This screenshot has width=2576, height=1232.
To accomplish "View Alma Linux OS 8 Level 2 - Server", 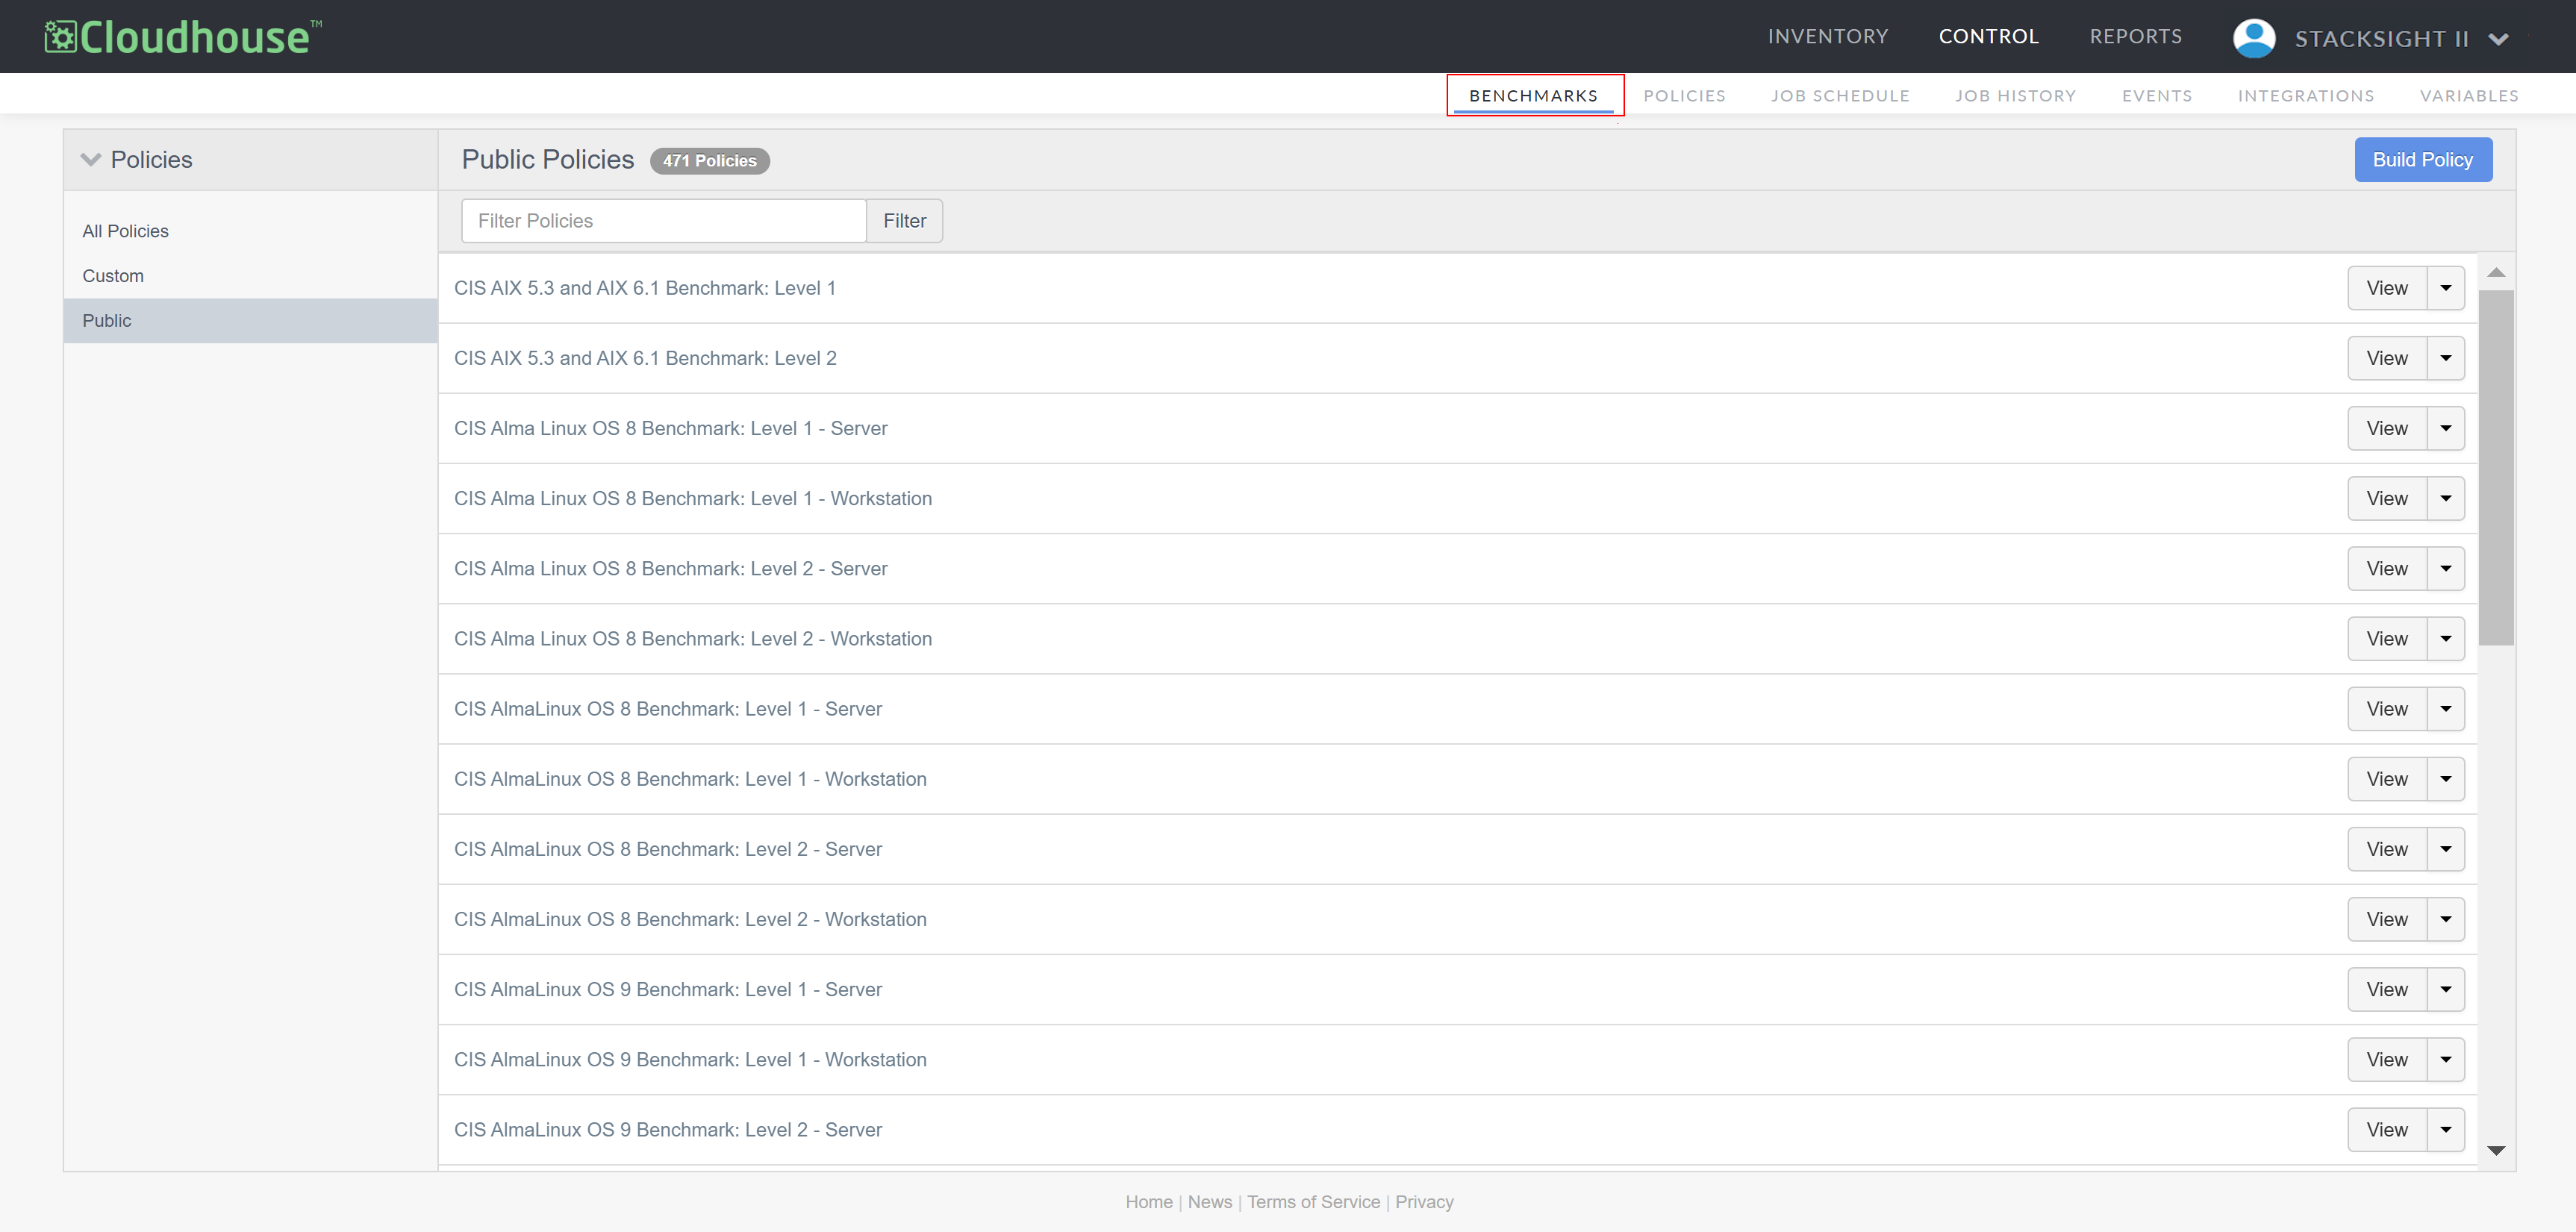I will (x=2387, y=568).
